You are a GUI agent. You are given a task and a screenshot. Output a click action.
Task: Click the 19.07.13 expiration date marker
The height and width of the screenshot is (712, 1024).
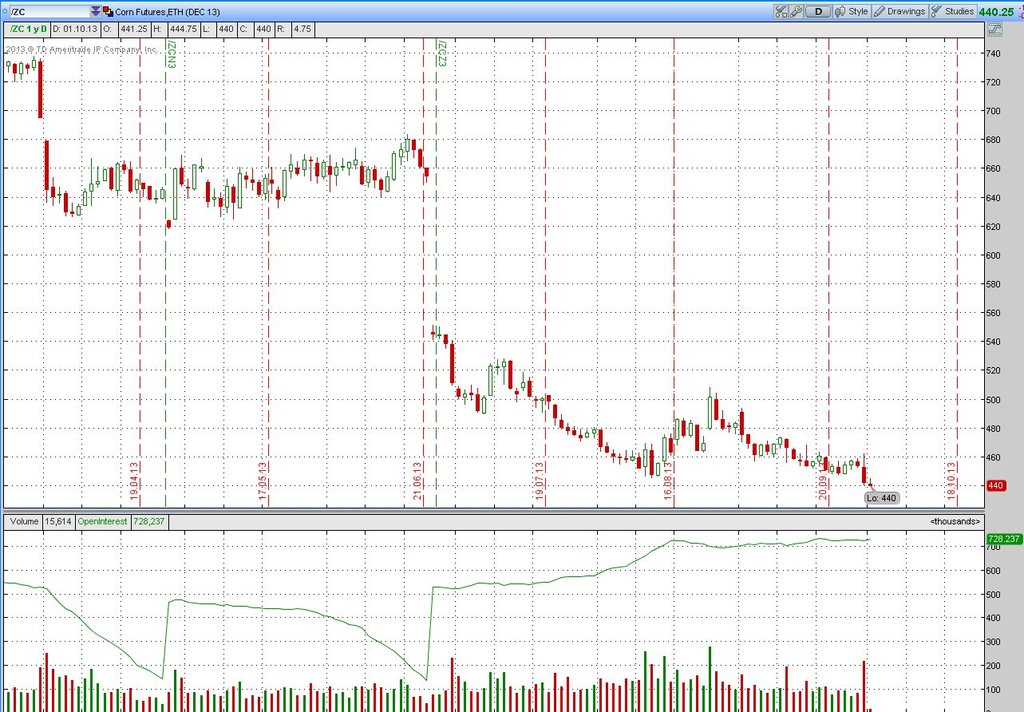pyautogui.click(x=539, y=481)
